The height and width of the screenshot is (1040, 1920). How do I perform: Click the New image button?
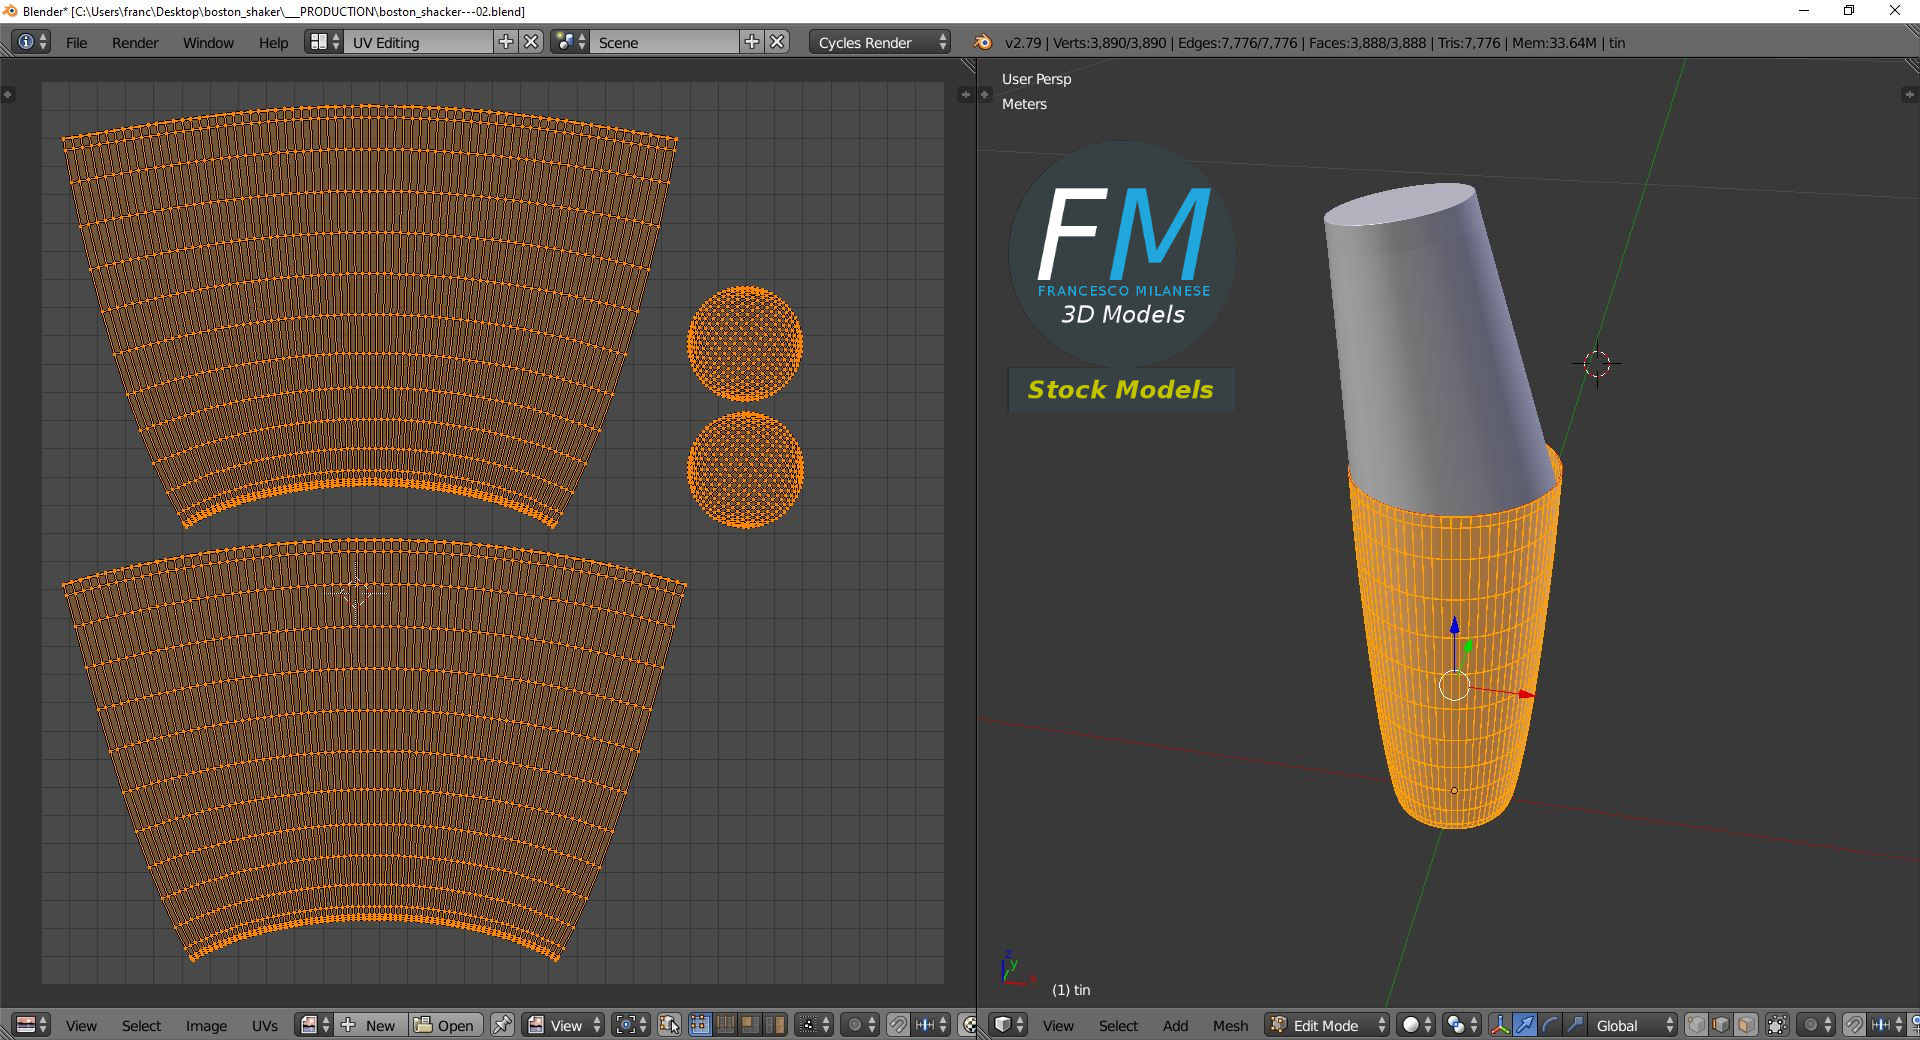coord(370,1025)
